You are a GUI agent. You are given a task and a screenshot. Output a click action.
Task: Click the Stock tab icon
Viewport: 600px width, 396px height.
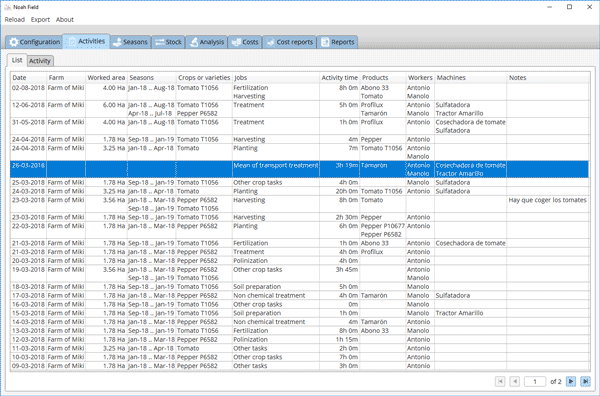click(x=160, y=42)
